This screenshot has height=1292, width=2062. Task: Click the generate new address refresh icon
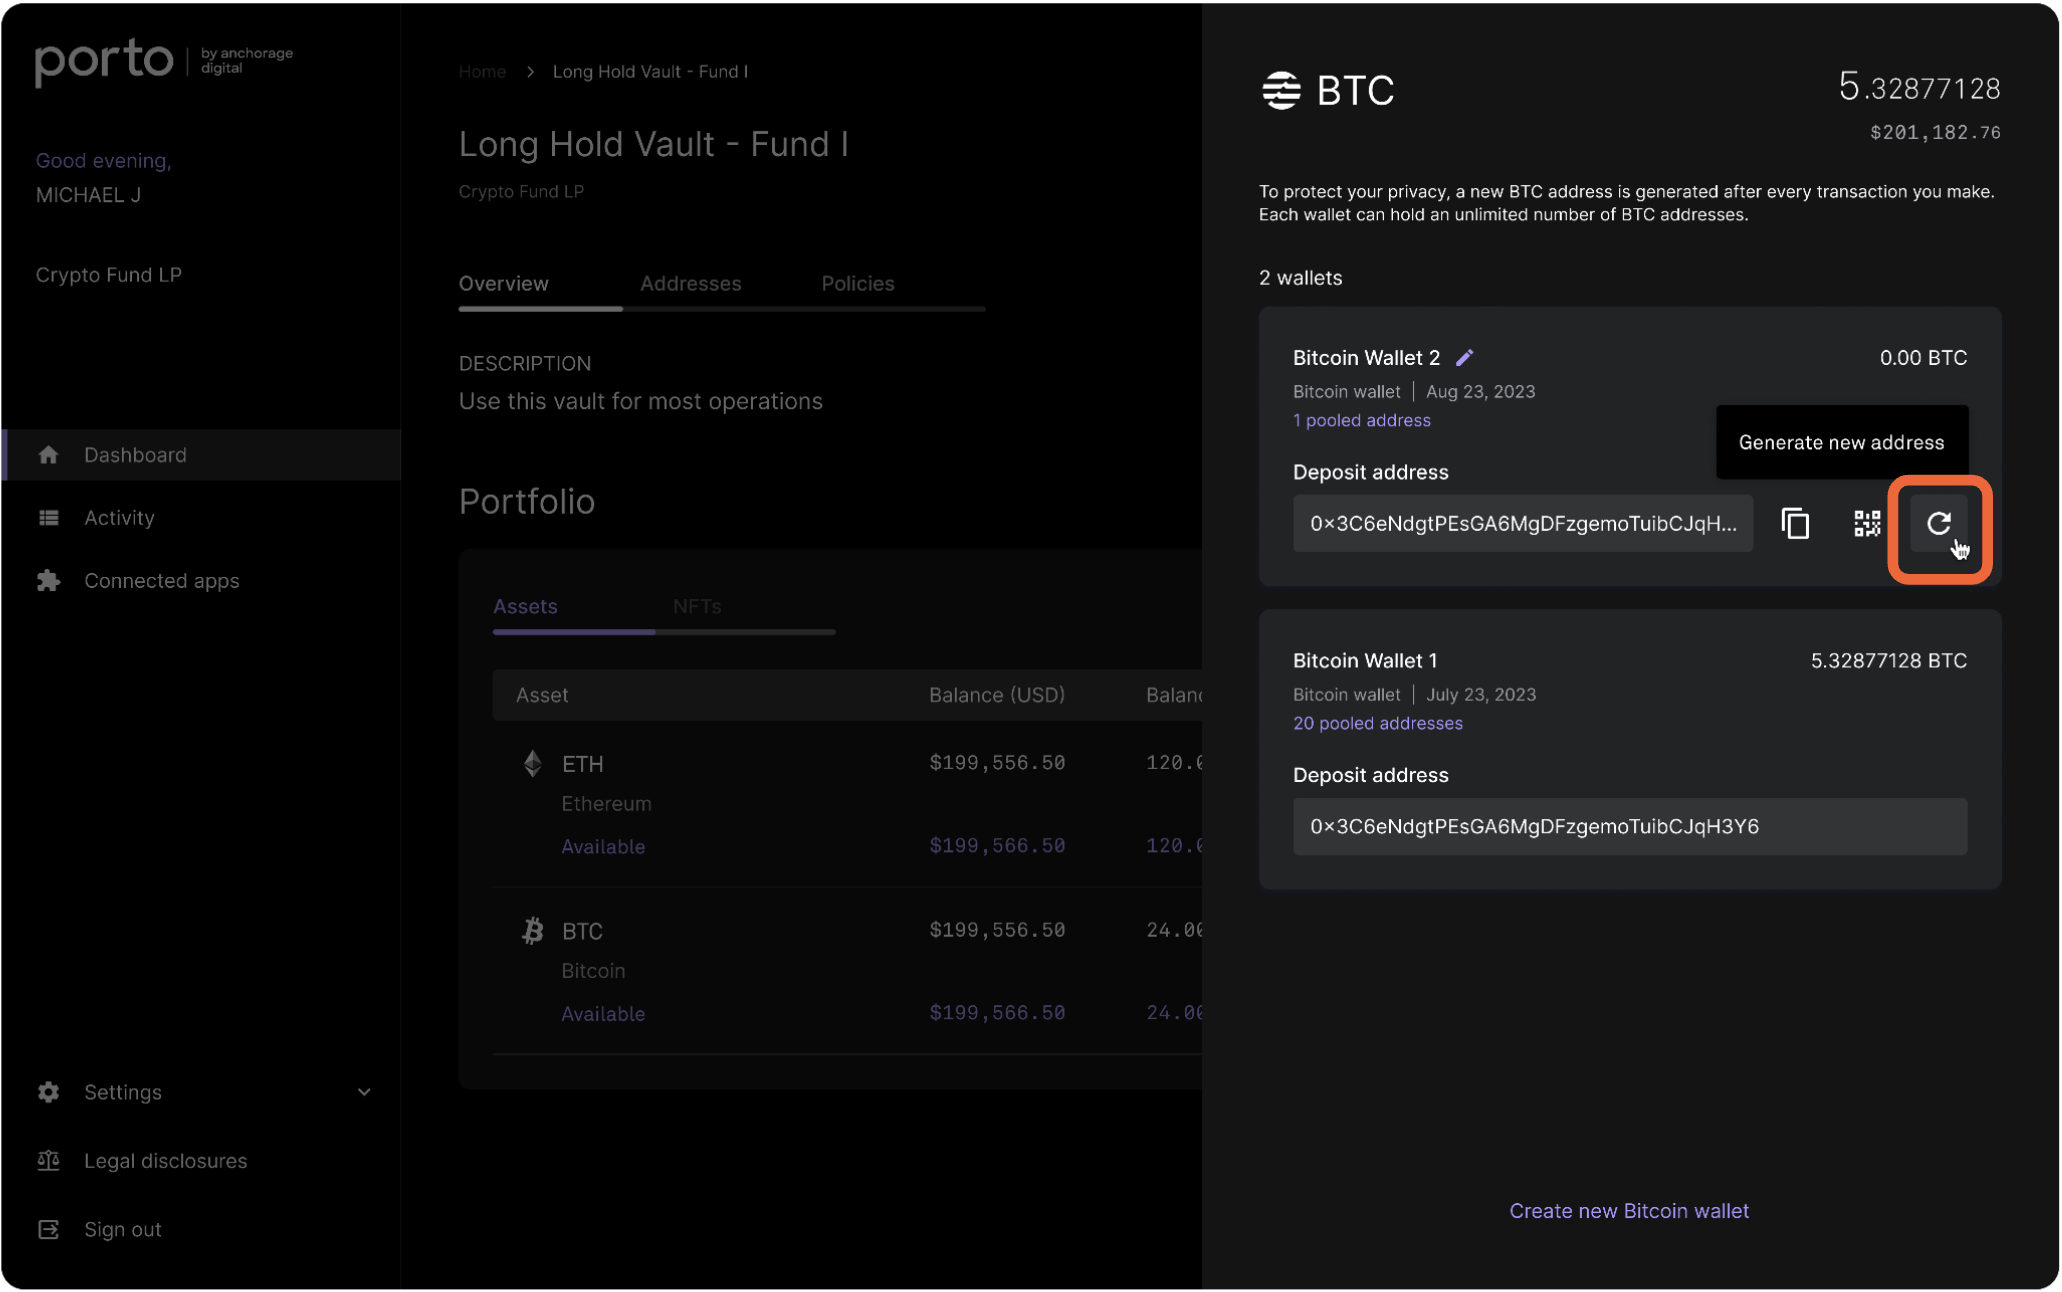(x=1938, y=523)
